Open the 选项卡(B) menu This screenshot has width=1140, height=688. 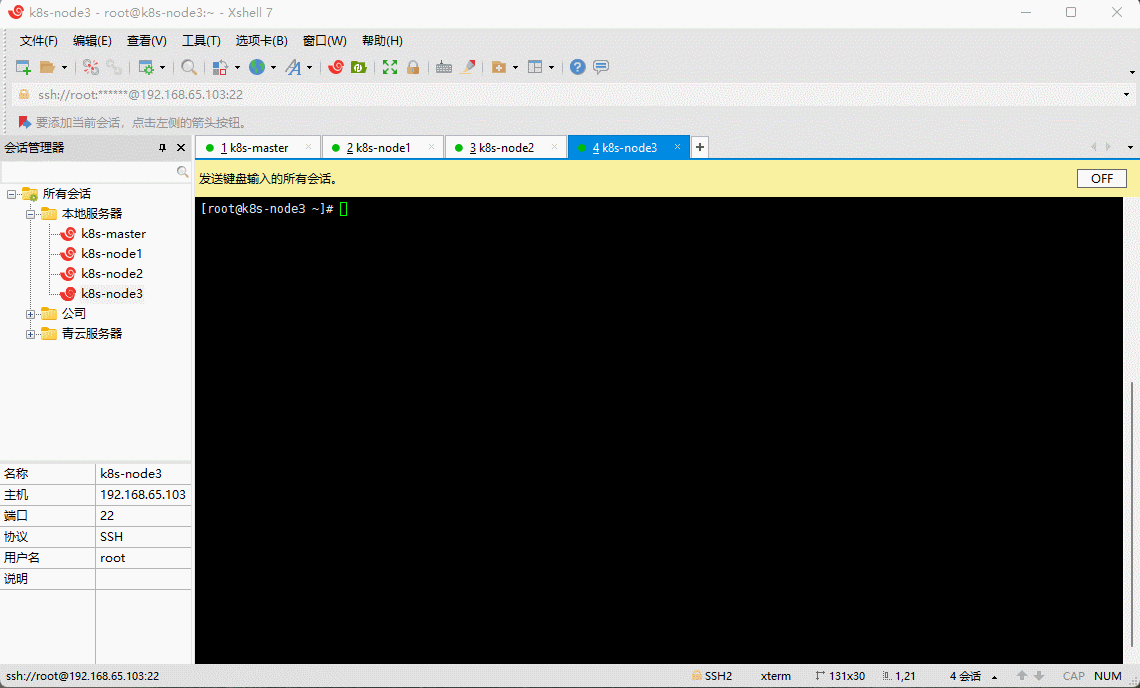[x=262, y=41]
